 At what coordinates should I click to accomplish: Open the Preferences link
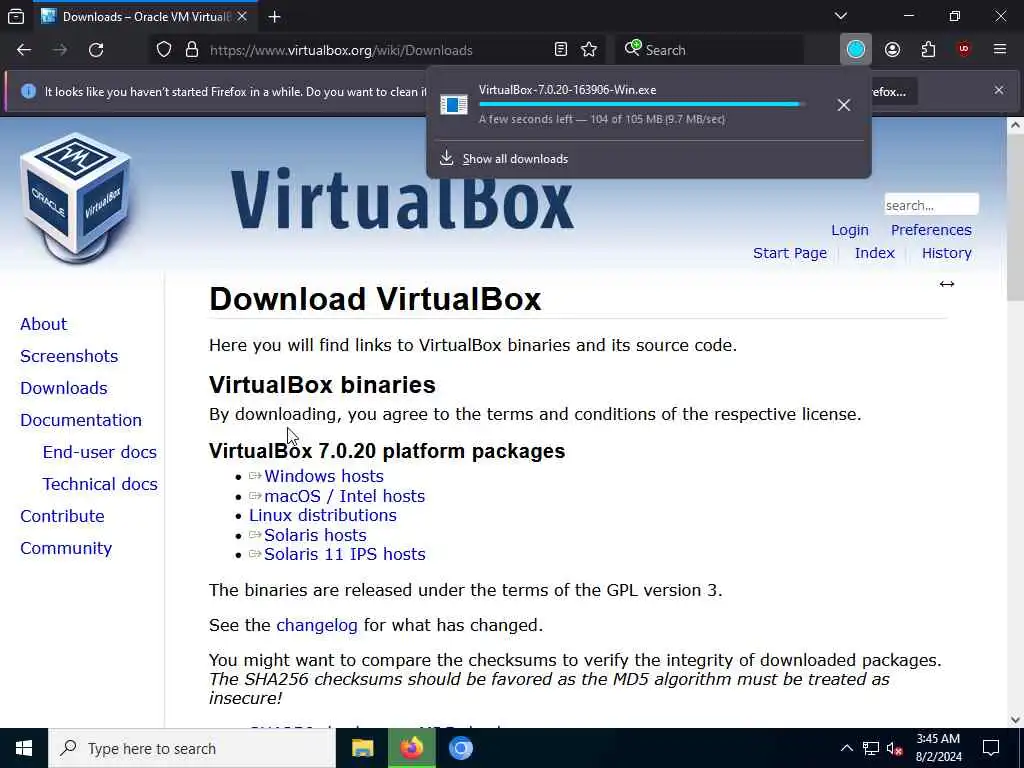click(931, 230)
